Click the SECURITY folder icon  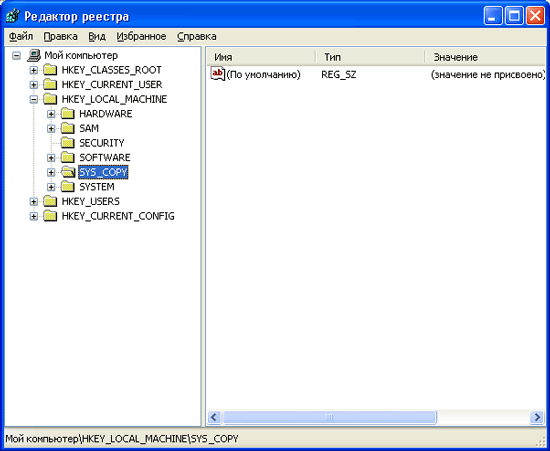[x=68, y=143]
